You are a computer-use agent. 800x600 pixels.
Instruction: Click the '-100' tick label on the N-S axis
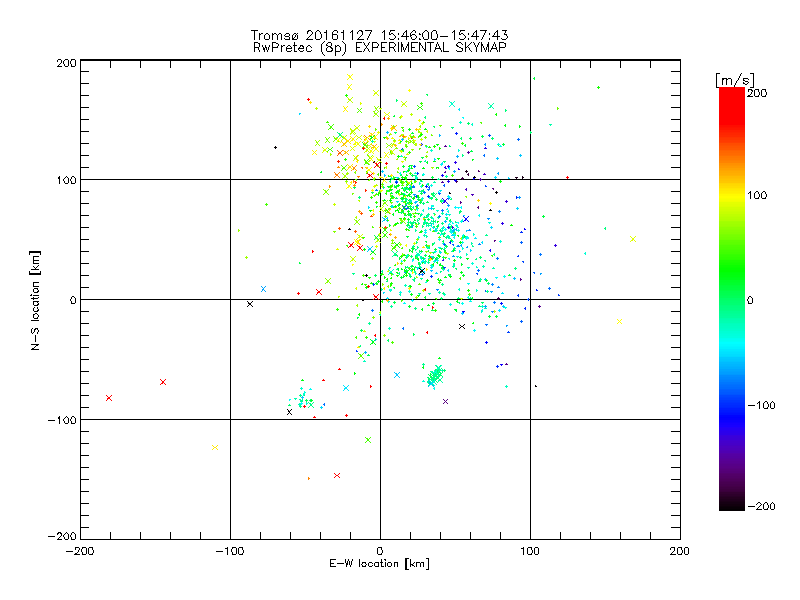[x=62, y=420]
